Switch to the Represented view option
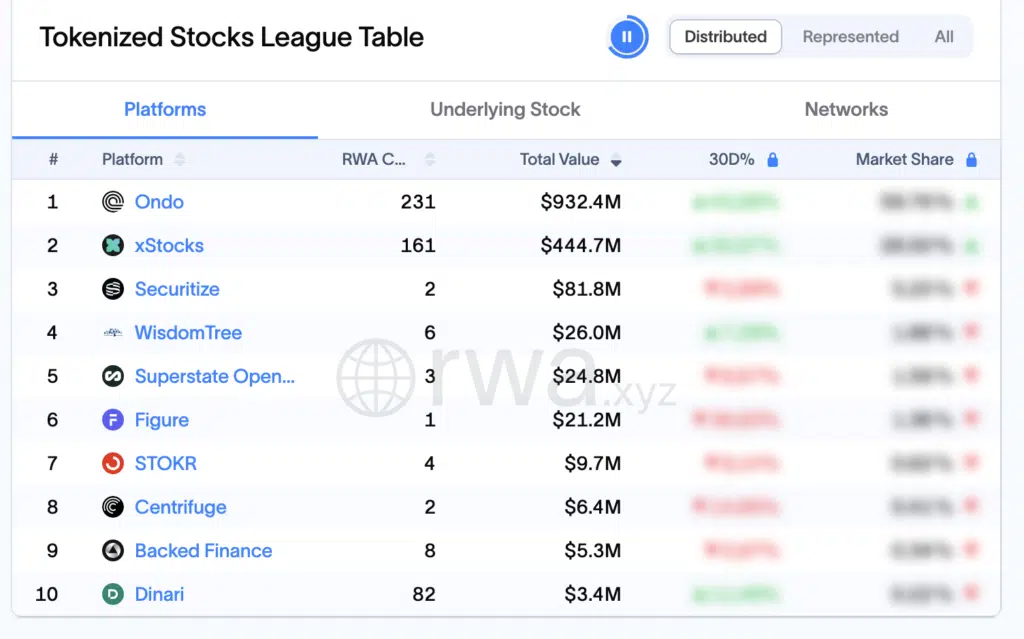 850,37
